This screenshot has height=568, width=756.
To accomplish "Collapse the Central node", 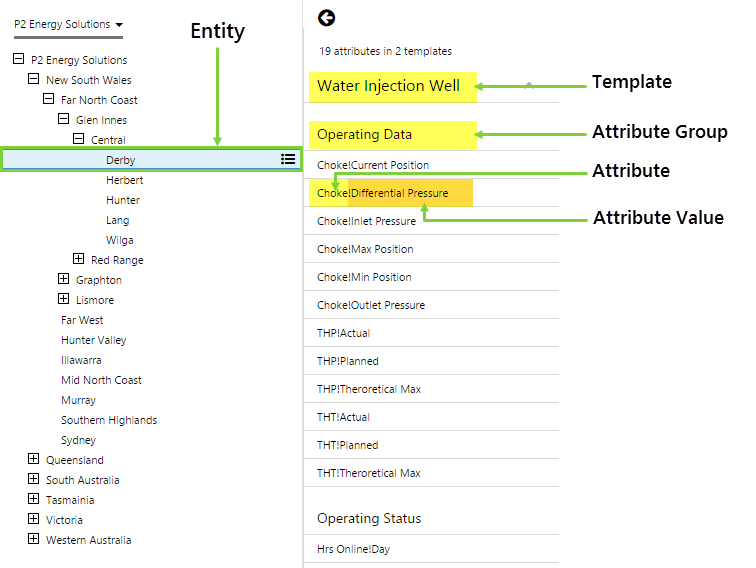I will pyautogui.click(x=78, y=140).
